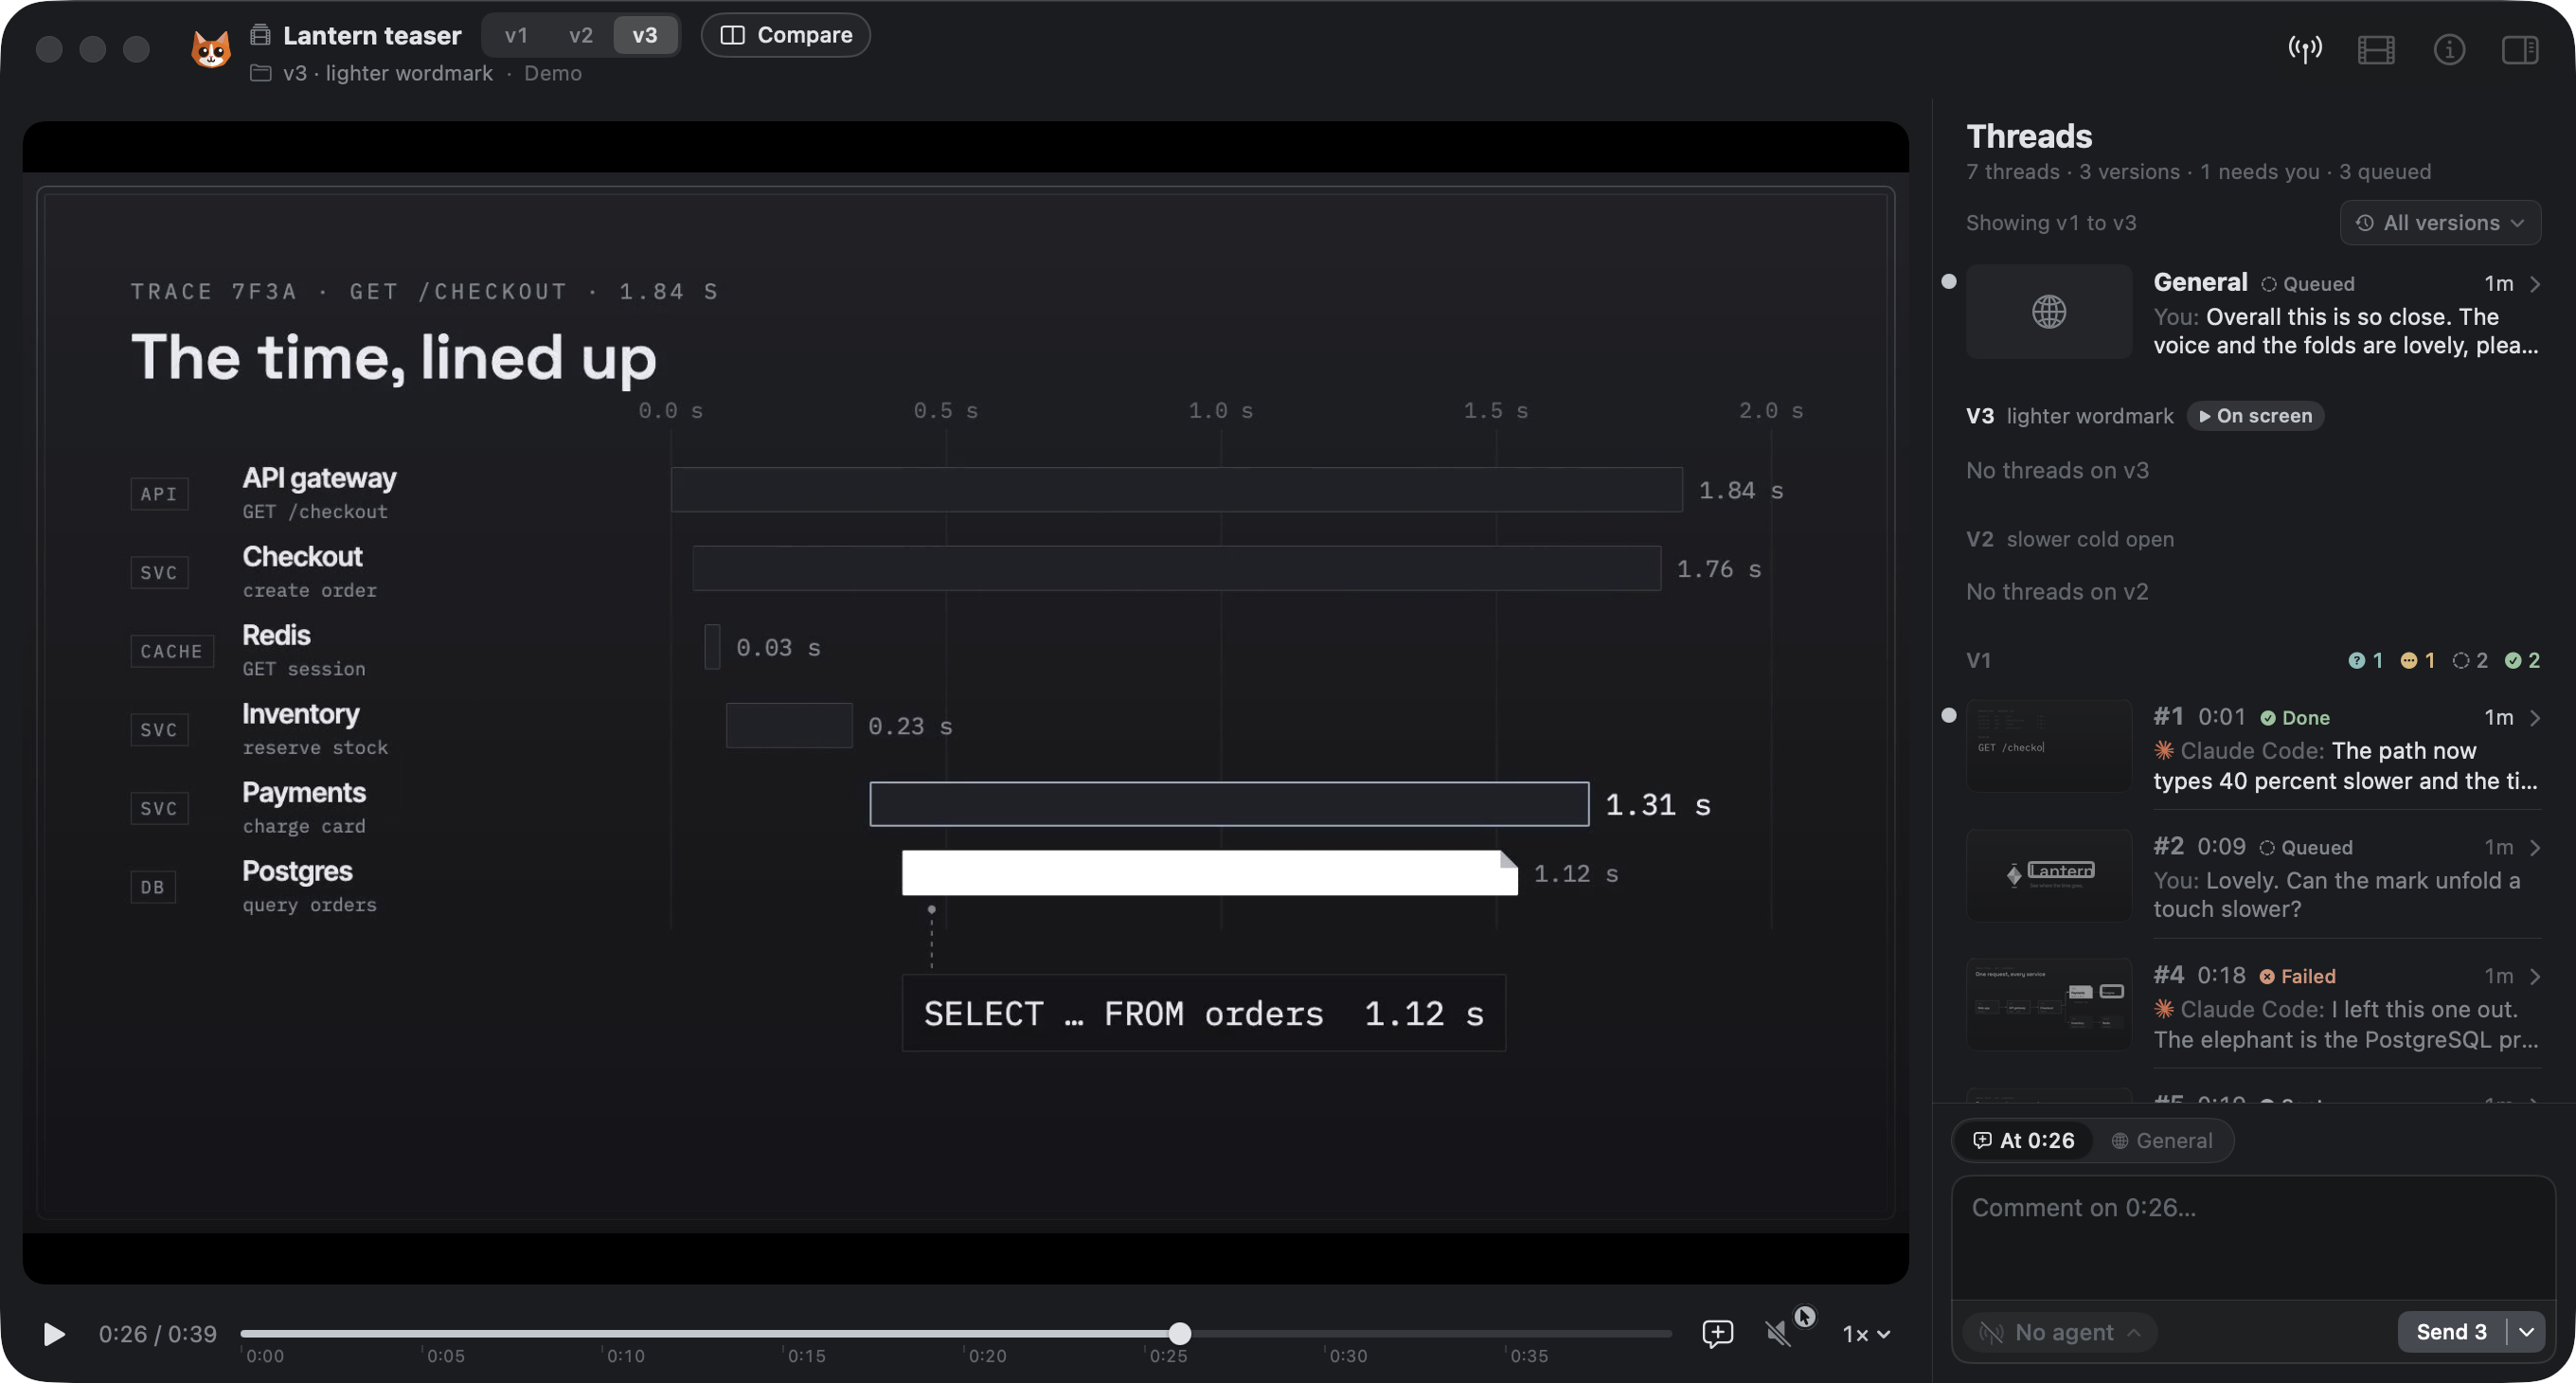Click the film icon beside Lantern teaser
Viewport: 2576px width, 1383px height.
260,35
